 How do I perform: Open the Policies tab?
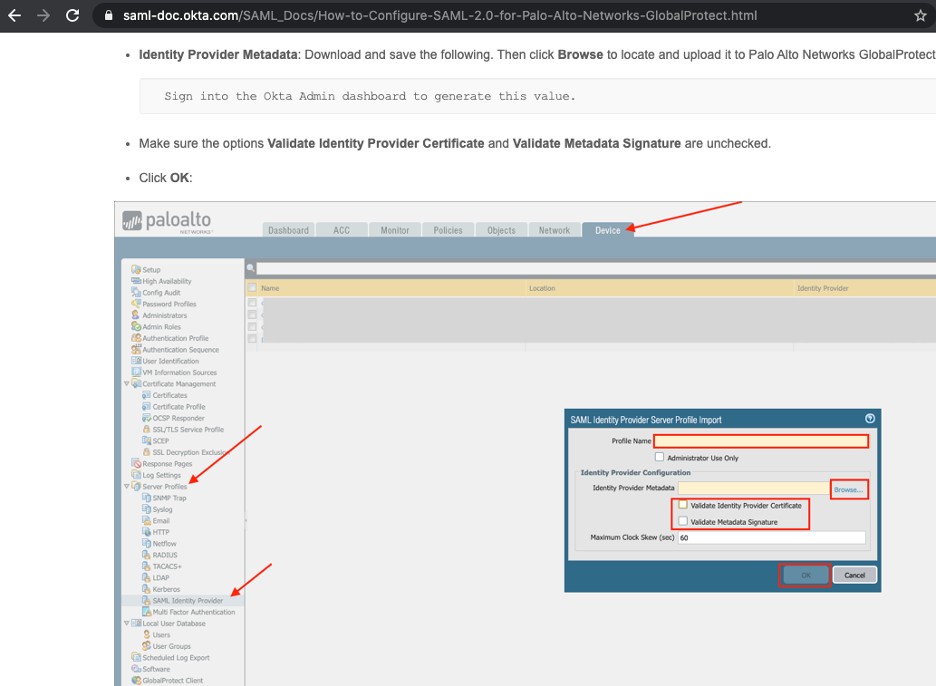coord(448,230)
